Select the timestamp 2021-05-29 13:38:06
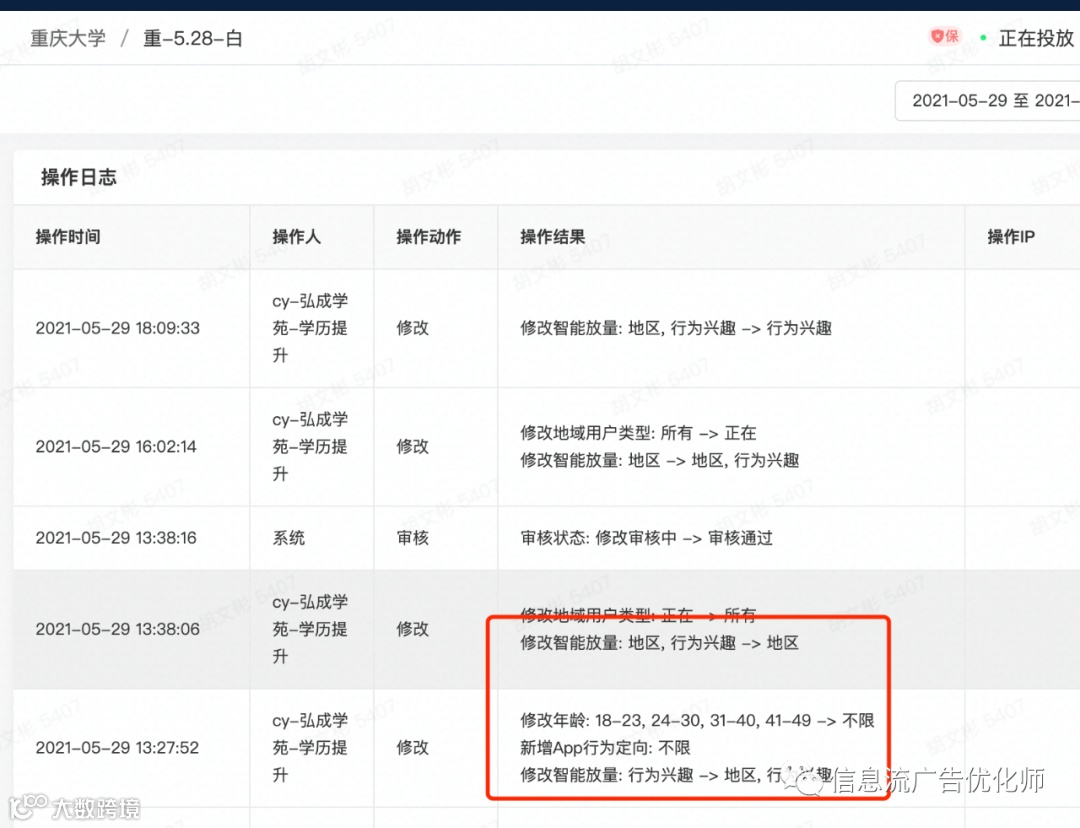This screenshot has height=828, width=1080. click(x=118, y=629)
